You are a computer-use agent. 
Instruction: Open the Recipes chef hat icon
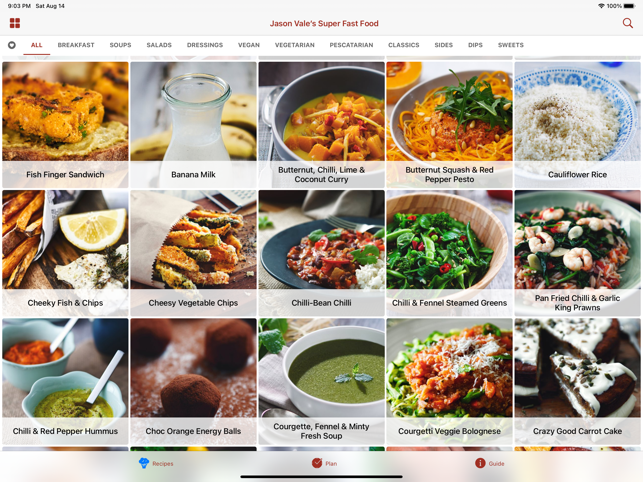pos(144,463)
